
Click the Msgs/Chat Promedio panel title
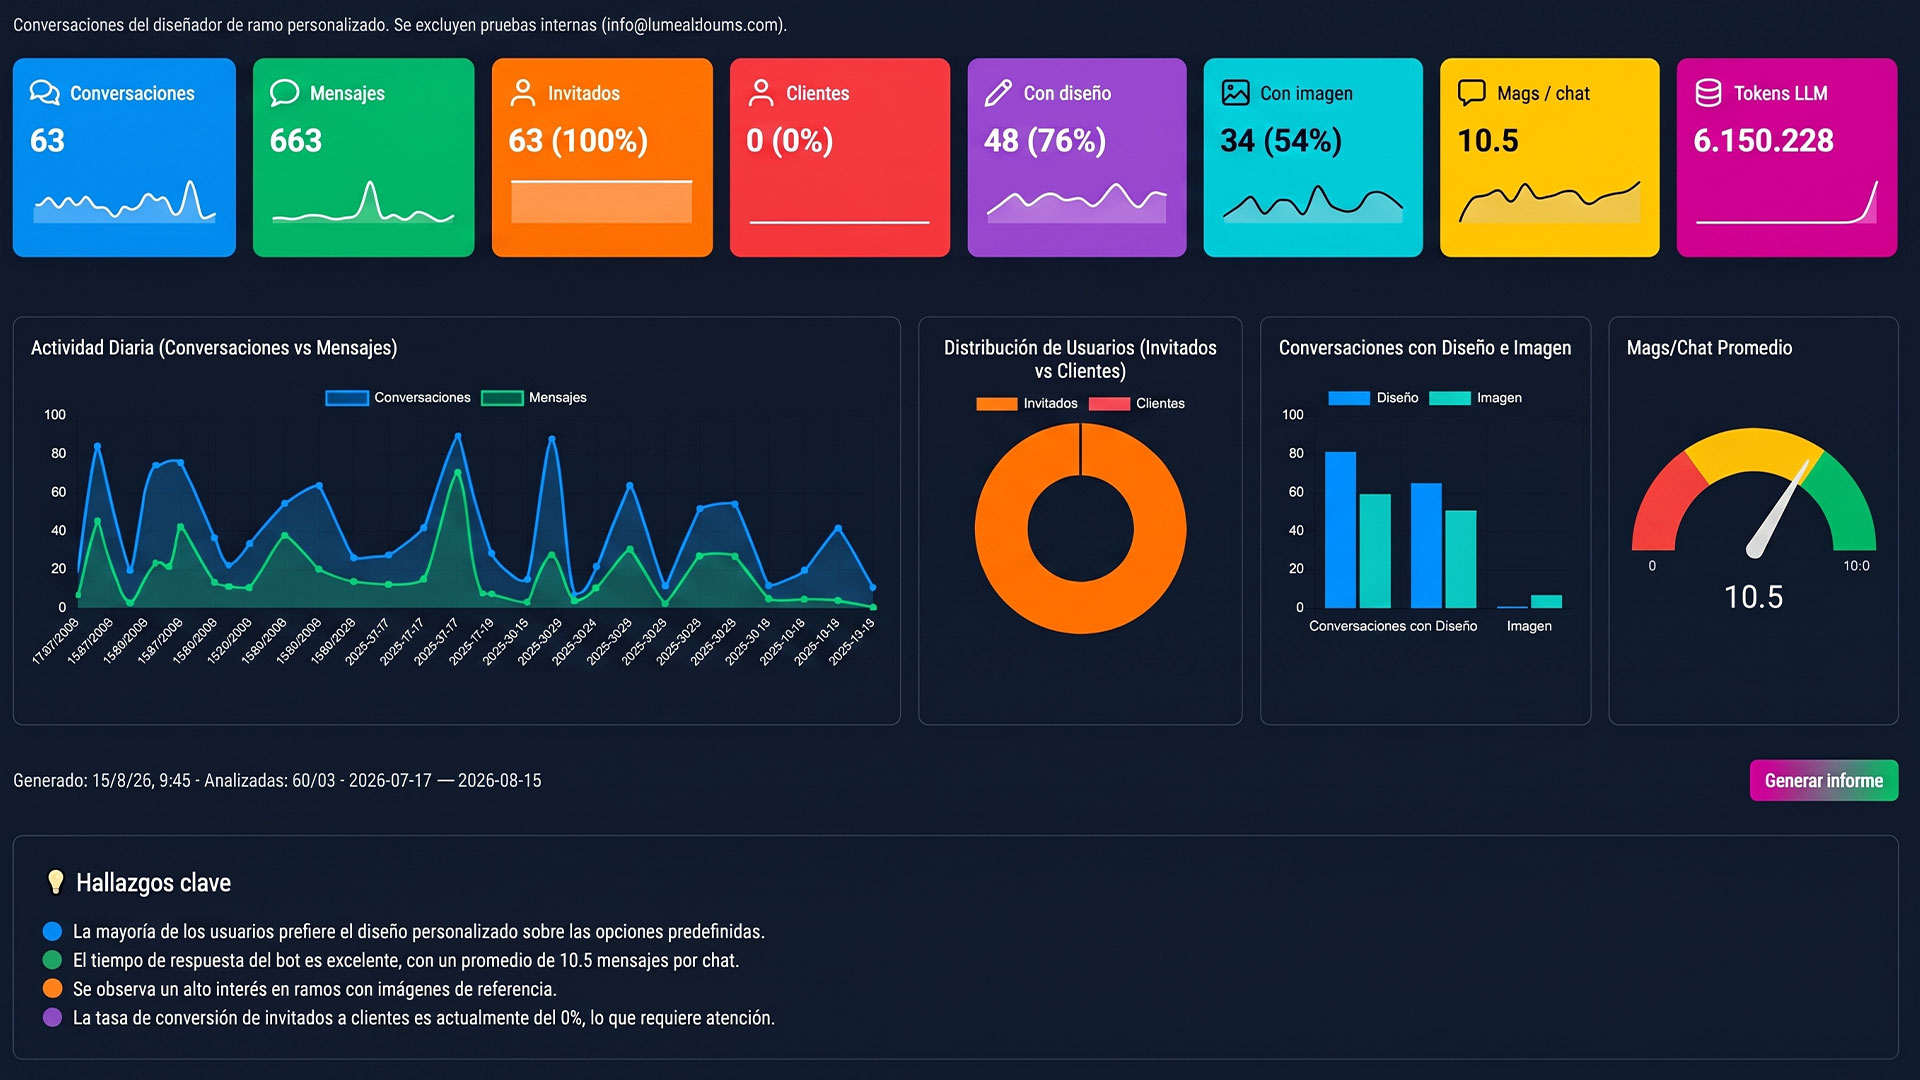click(1709, 348)
